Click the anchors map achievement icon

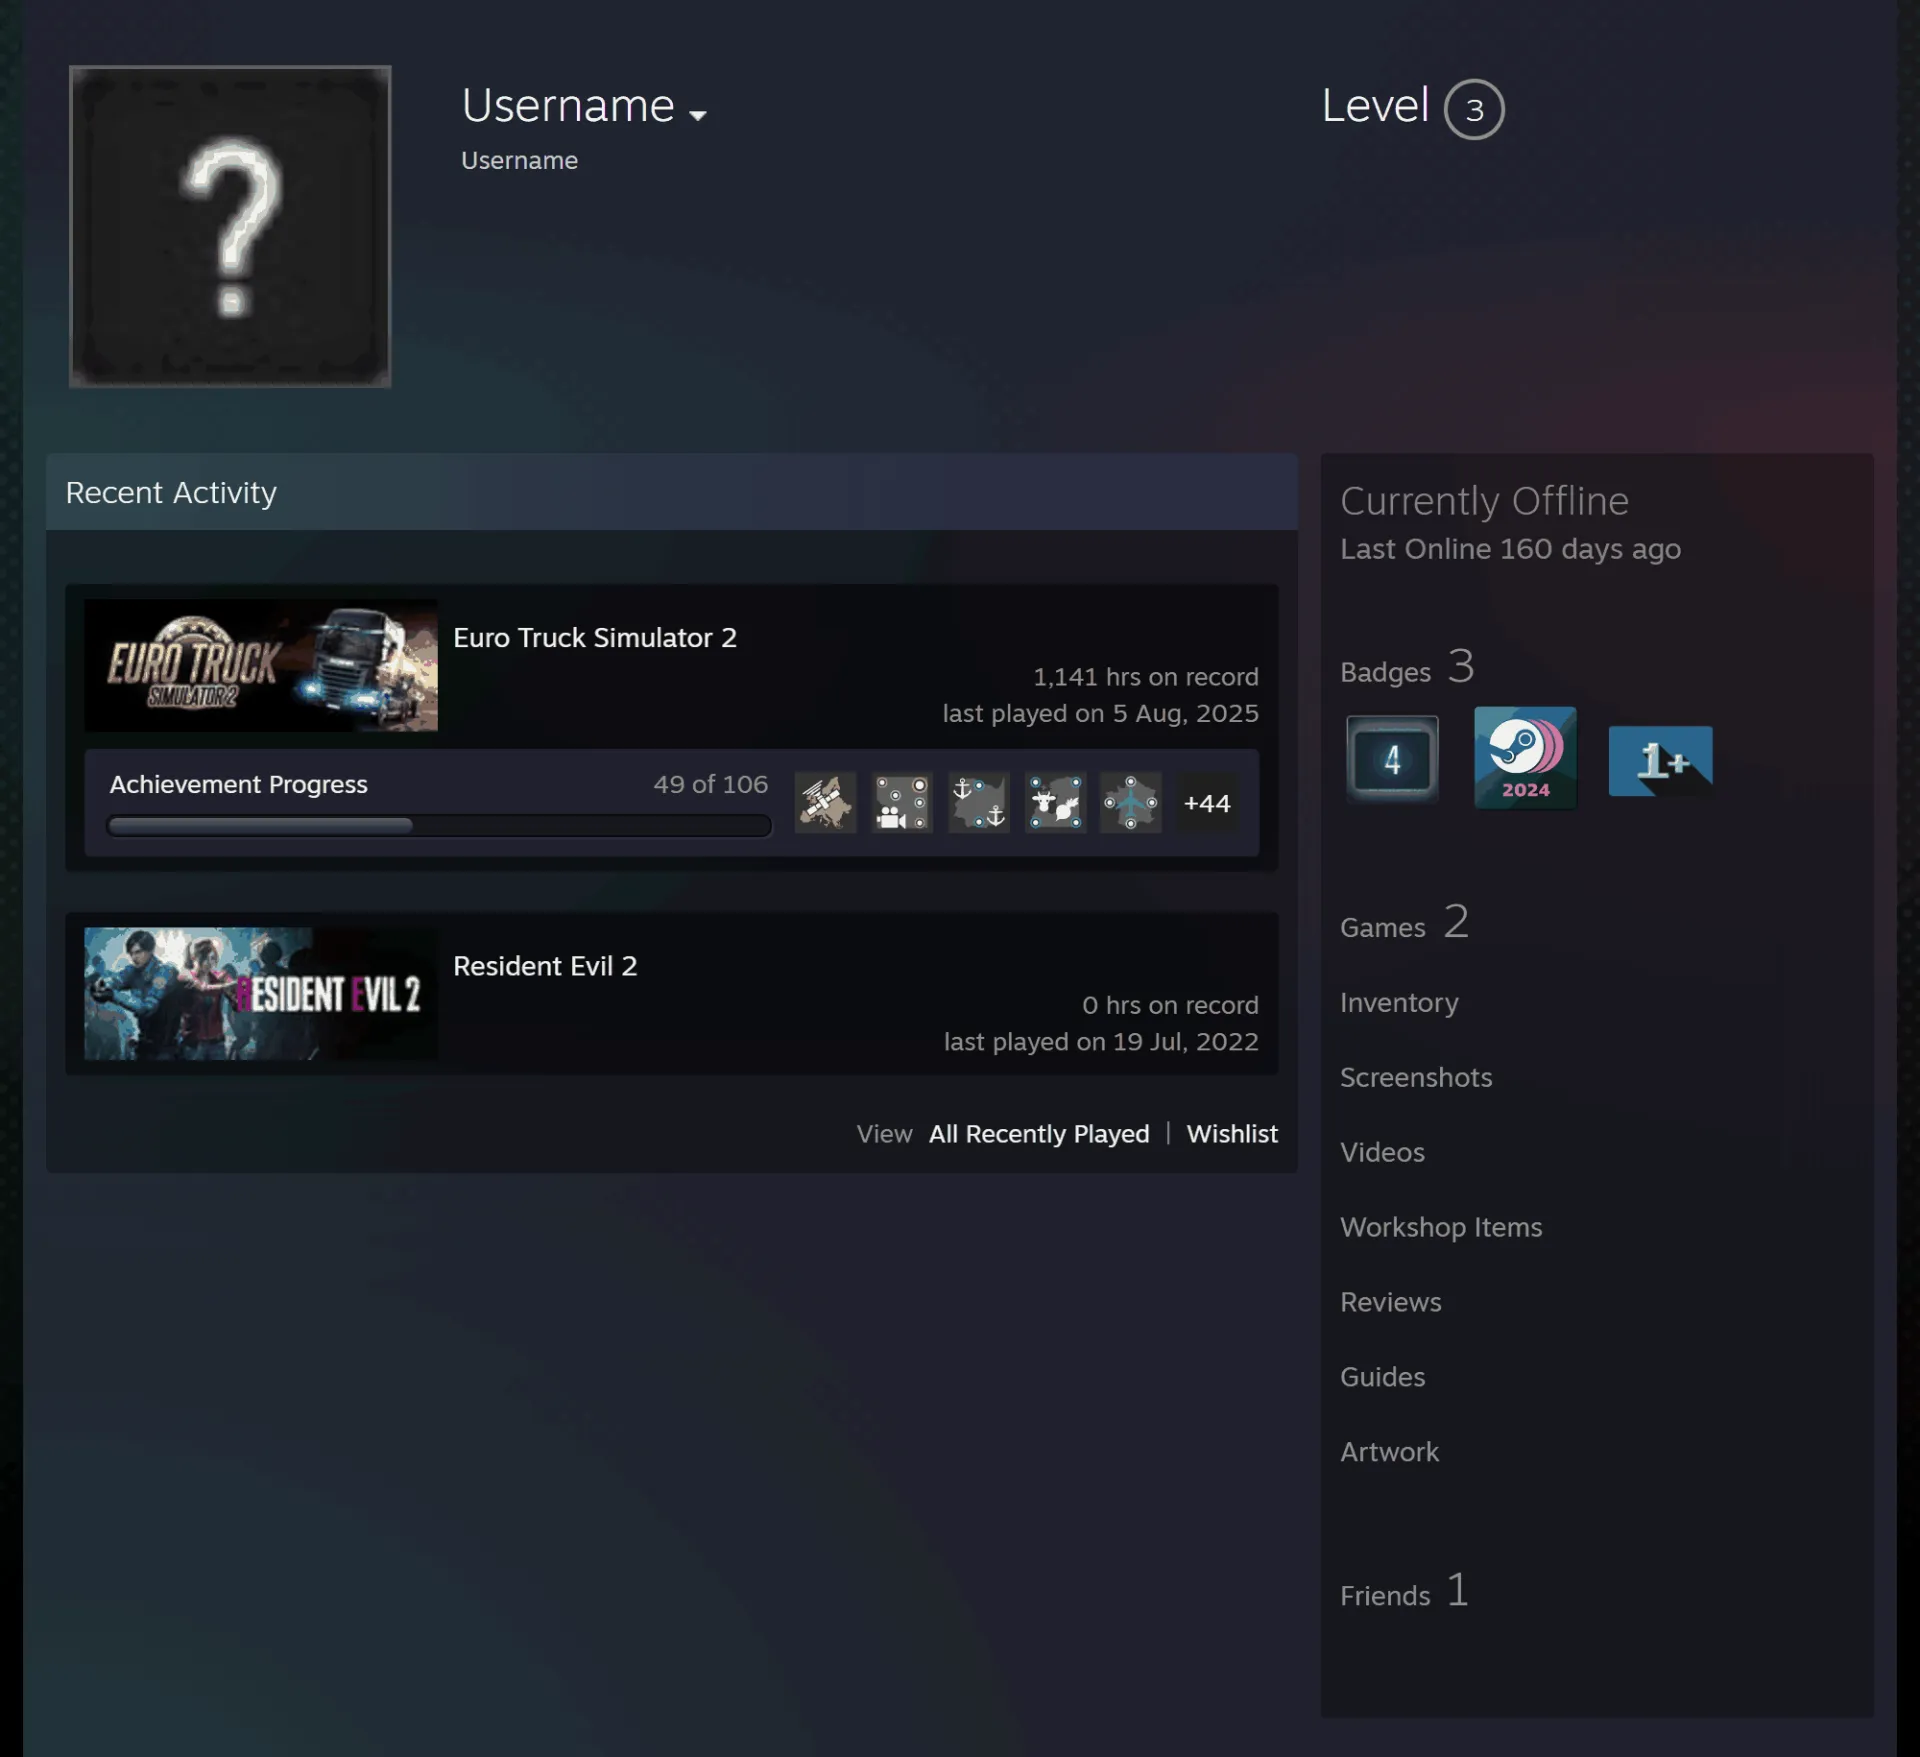point(978,802)
